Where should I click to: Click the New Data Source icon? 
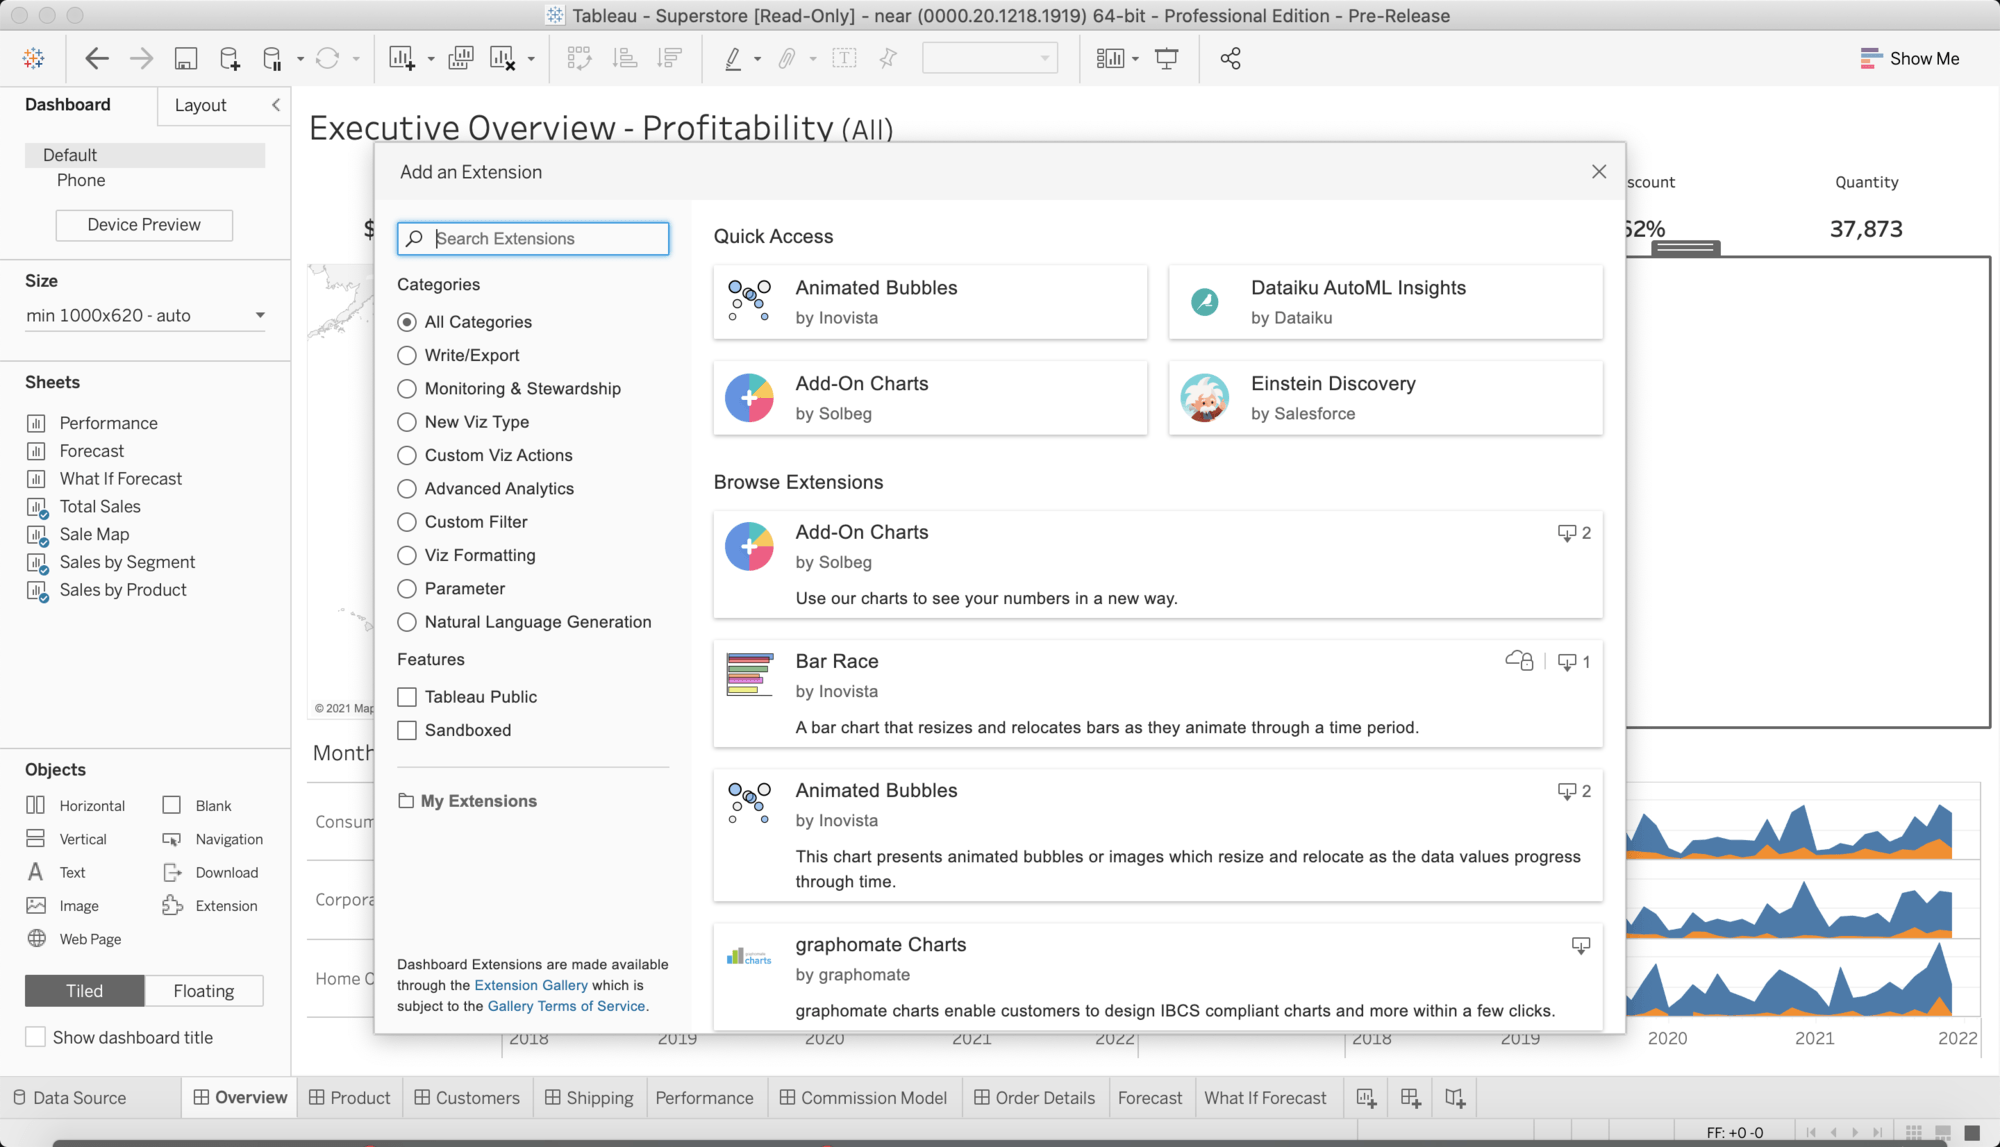click(230, 58)
